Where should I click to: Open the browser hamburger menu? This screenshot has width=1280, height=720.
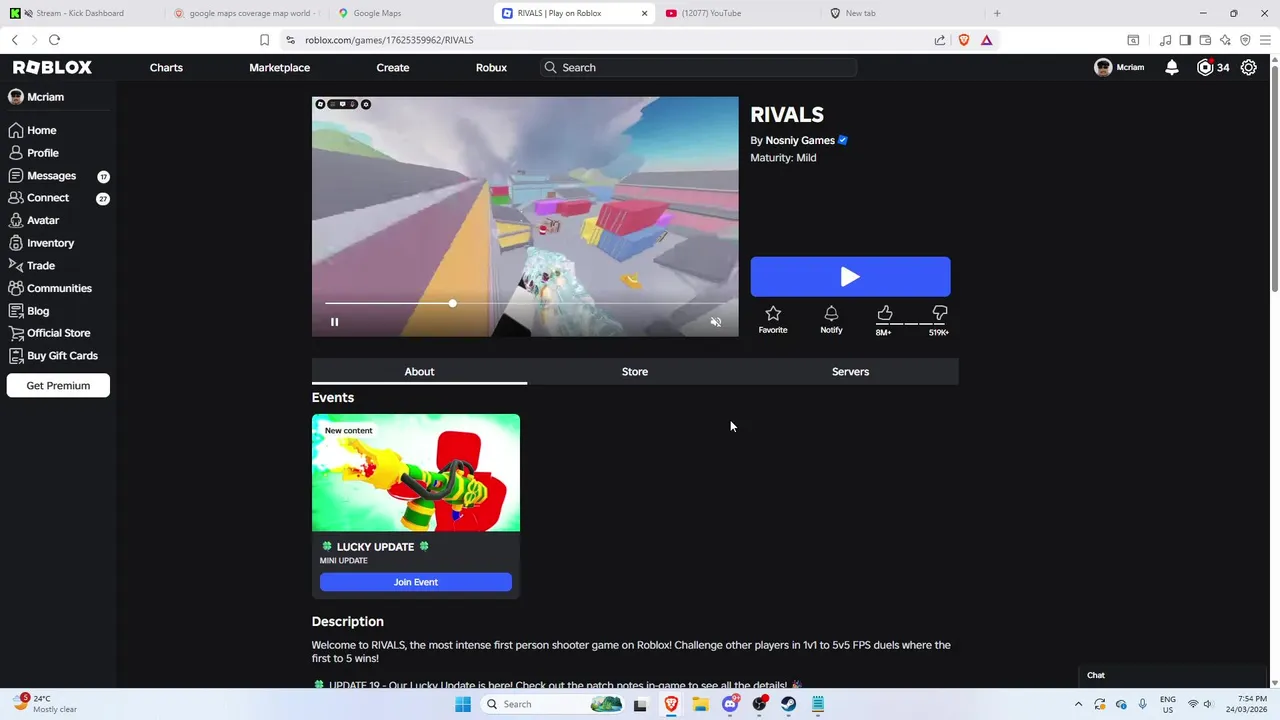coord(1265,40)
